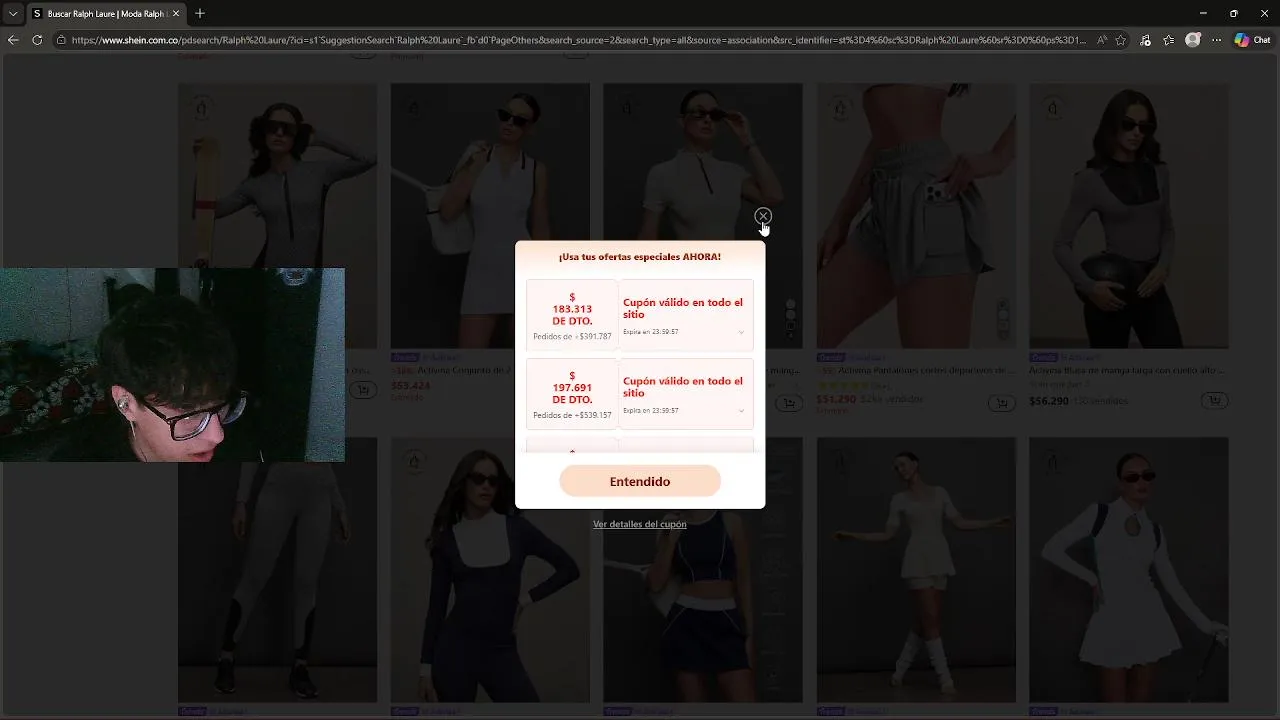Viewport: 1280px width, 720px height.
Task: Click the $56.290 price text
Action: tap(1049, 401)
